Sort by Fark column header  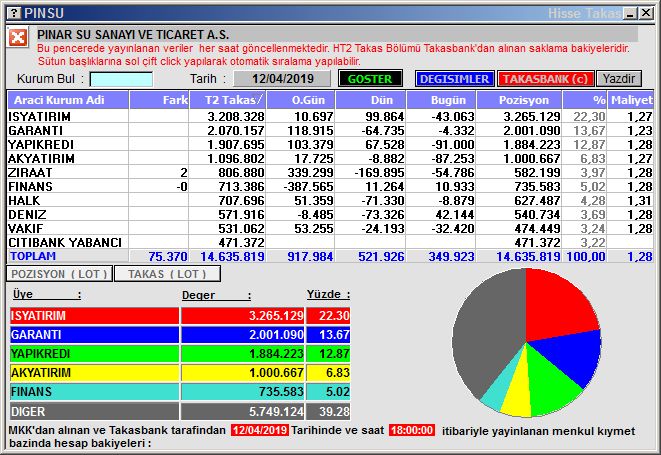point(159,100)
